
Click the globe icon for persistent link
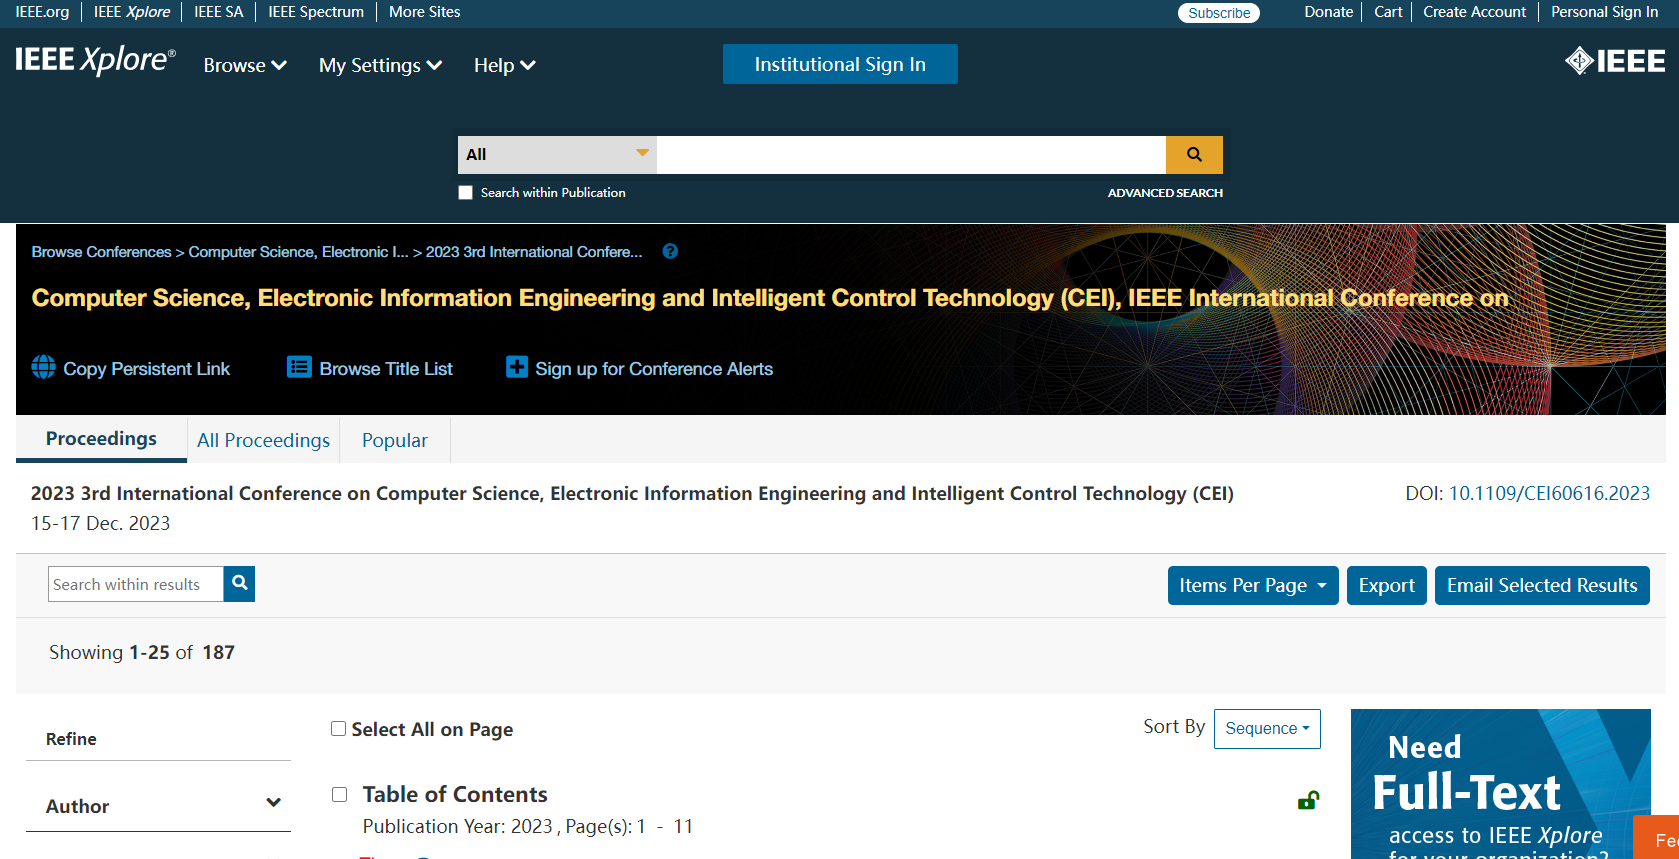tap(43, 368)
